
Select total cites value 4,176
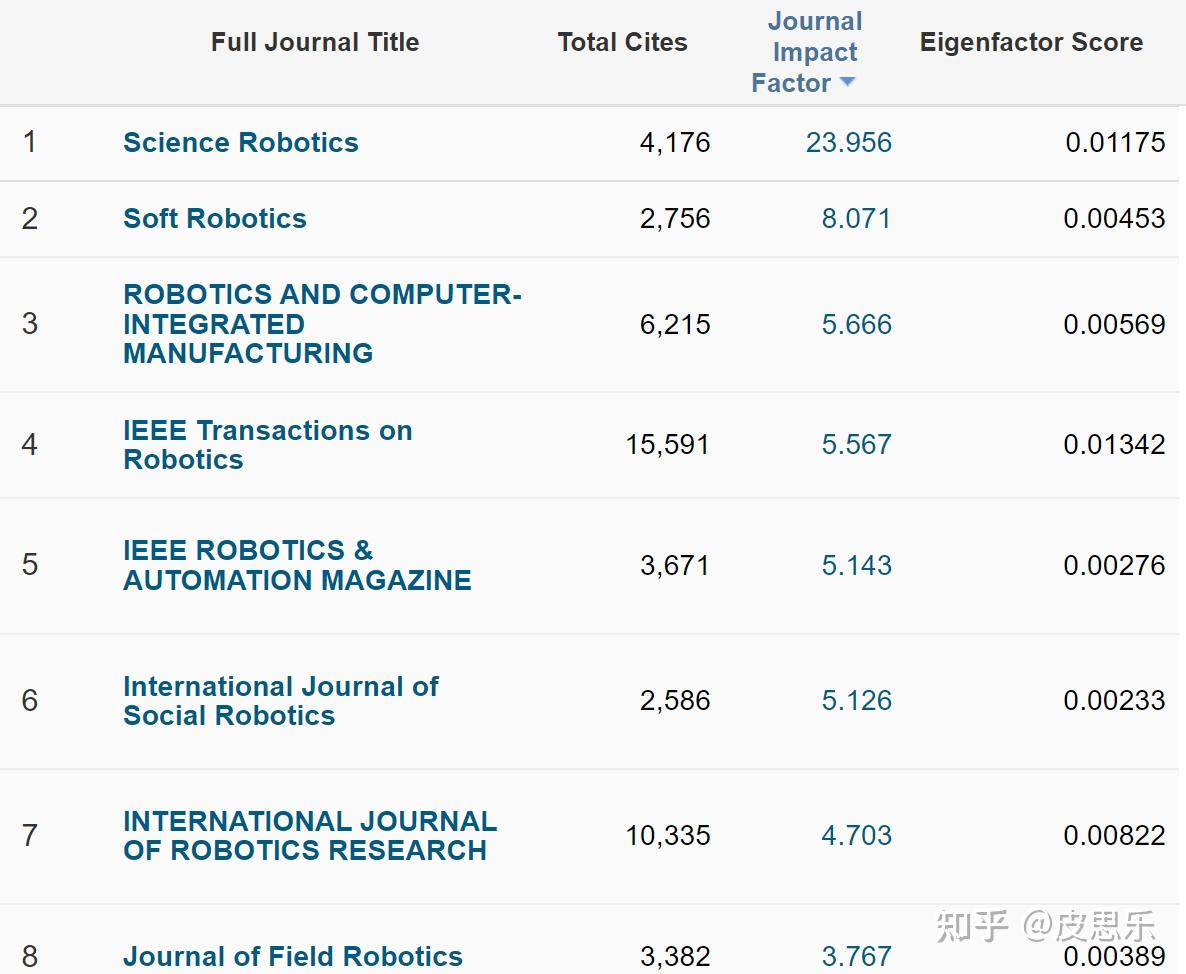(x=675, y=142)
